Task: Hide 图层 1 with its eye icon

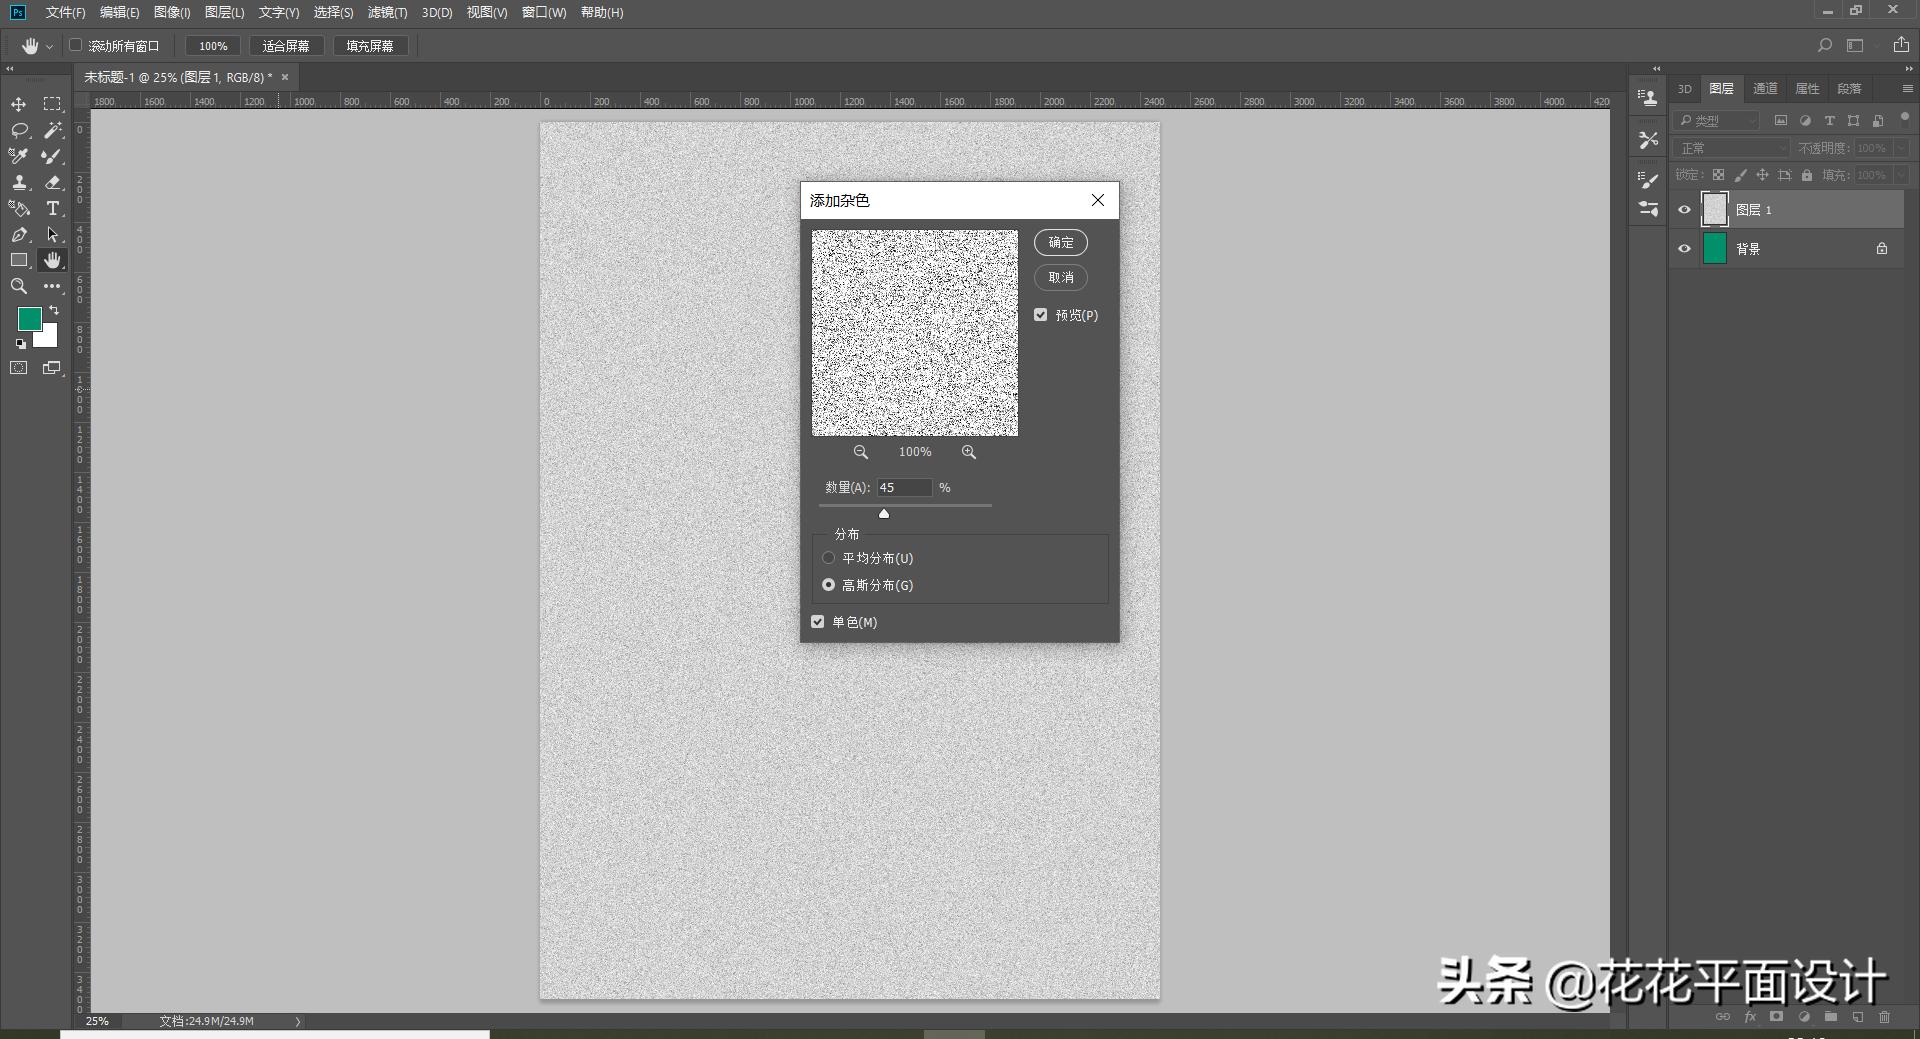Action: click(x=1684, y=210)
